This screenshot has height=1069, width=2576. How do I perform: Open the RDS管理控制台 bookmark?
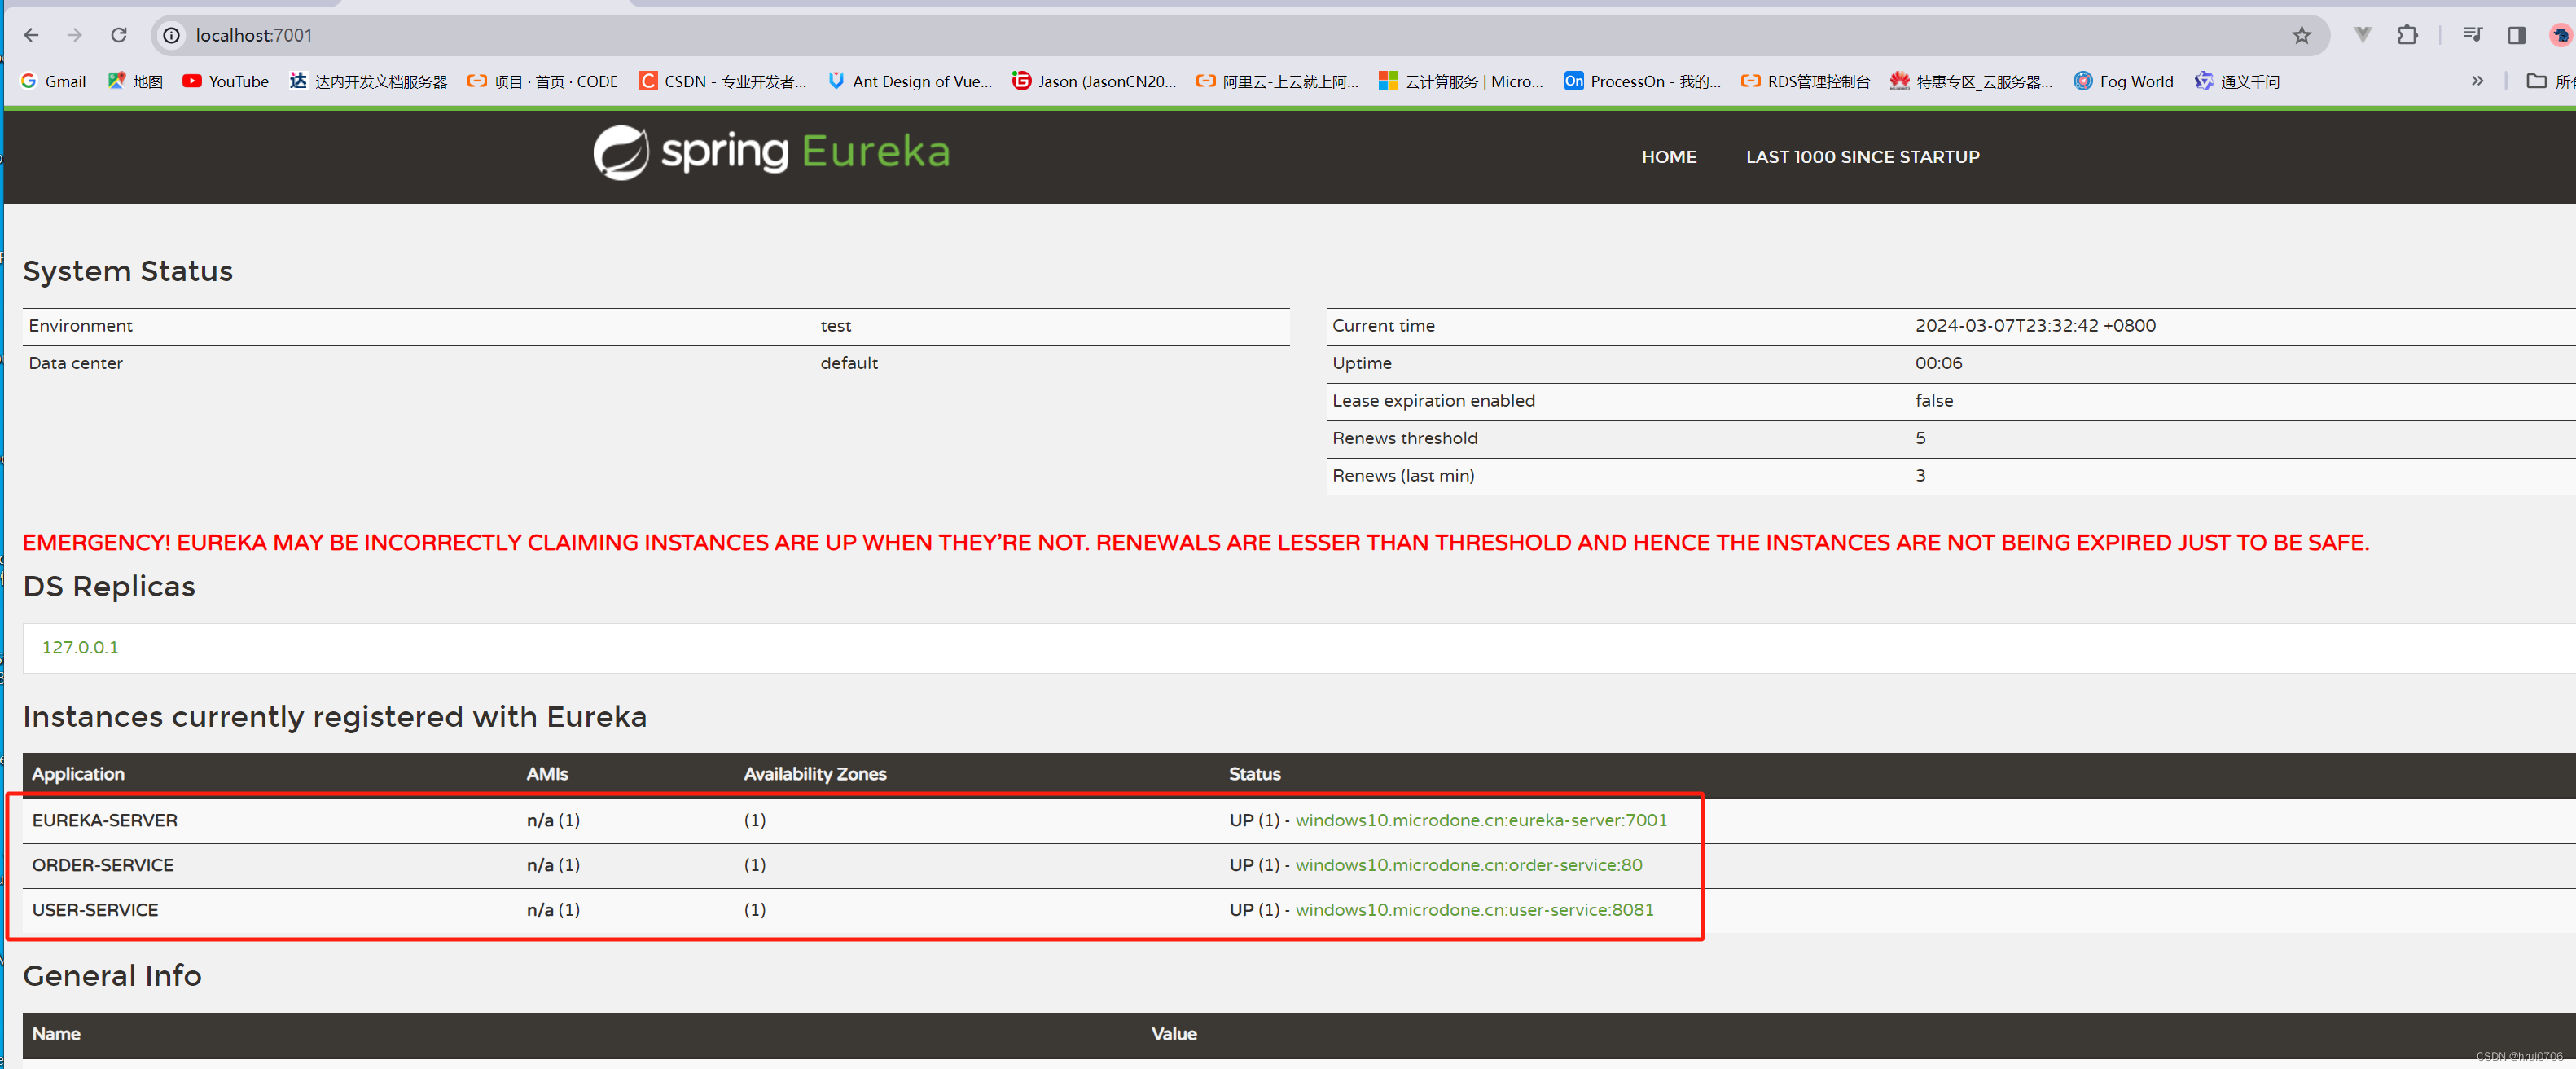tap(1805, 81)
